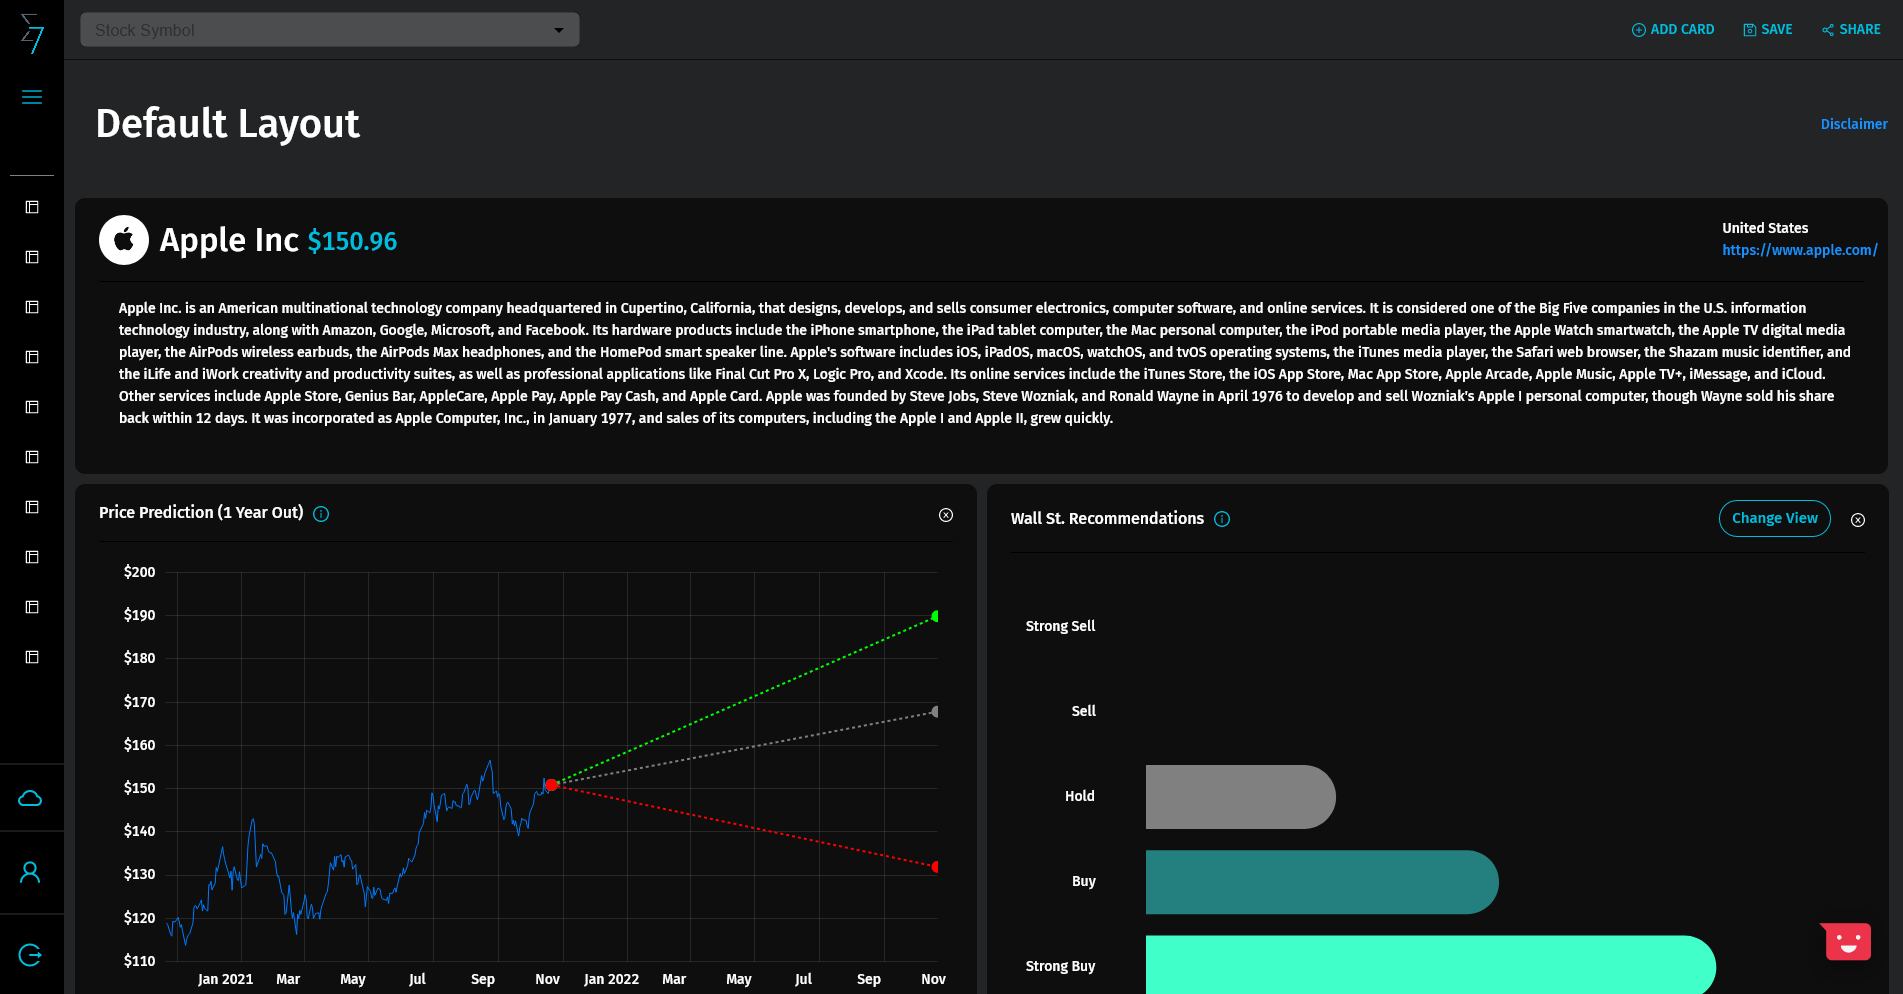The image size is (1903, 994).
Task: Click the United States country label
Action: (1765, 228)
